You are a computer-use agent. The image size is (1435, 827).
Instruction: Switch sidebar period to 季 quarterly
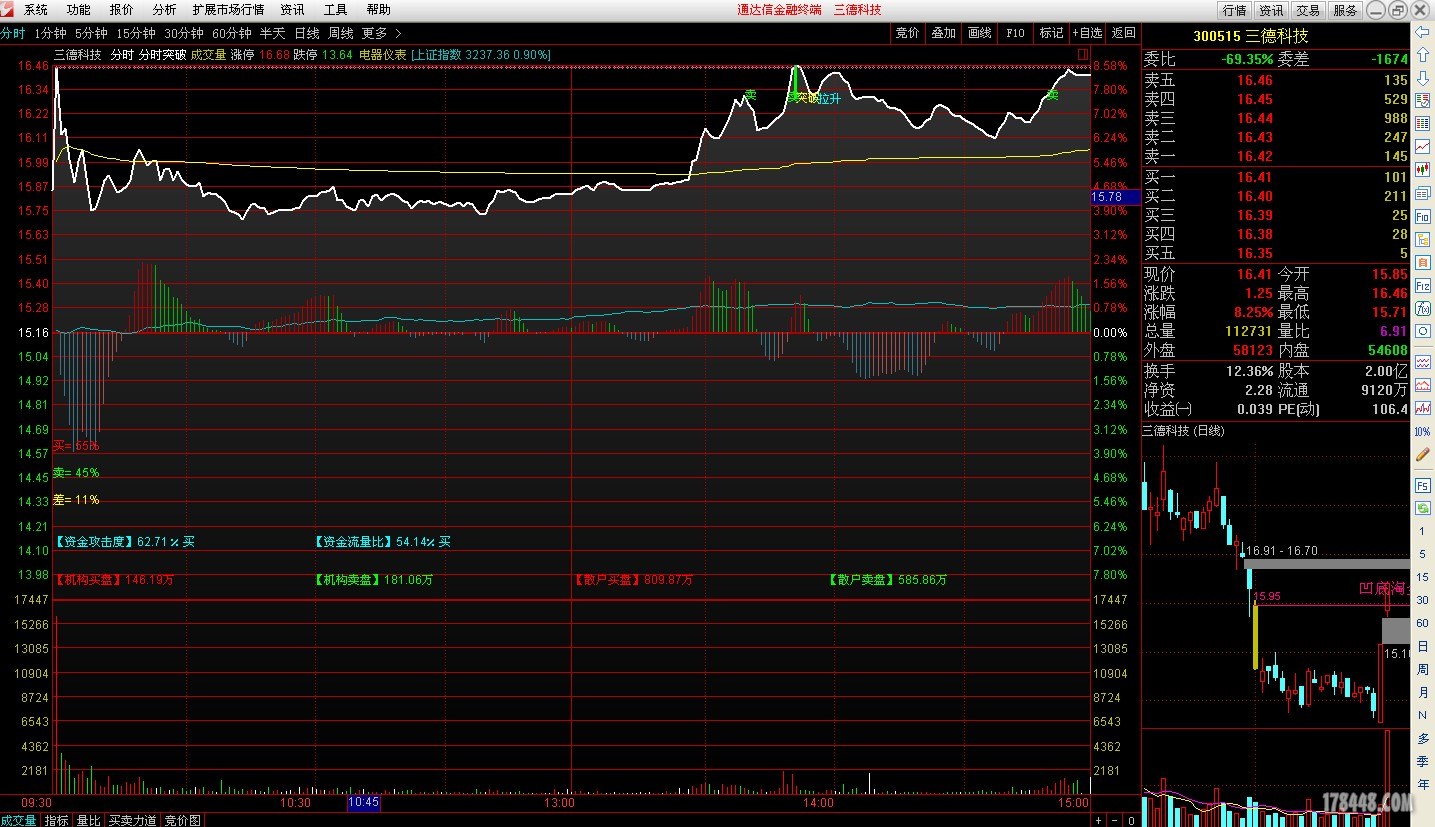(1422, 761)
